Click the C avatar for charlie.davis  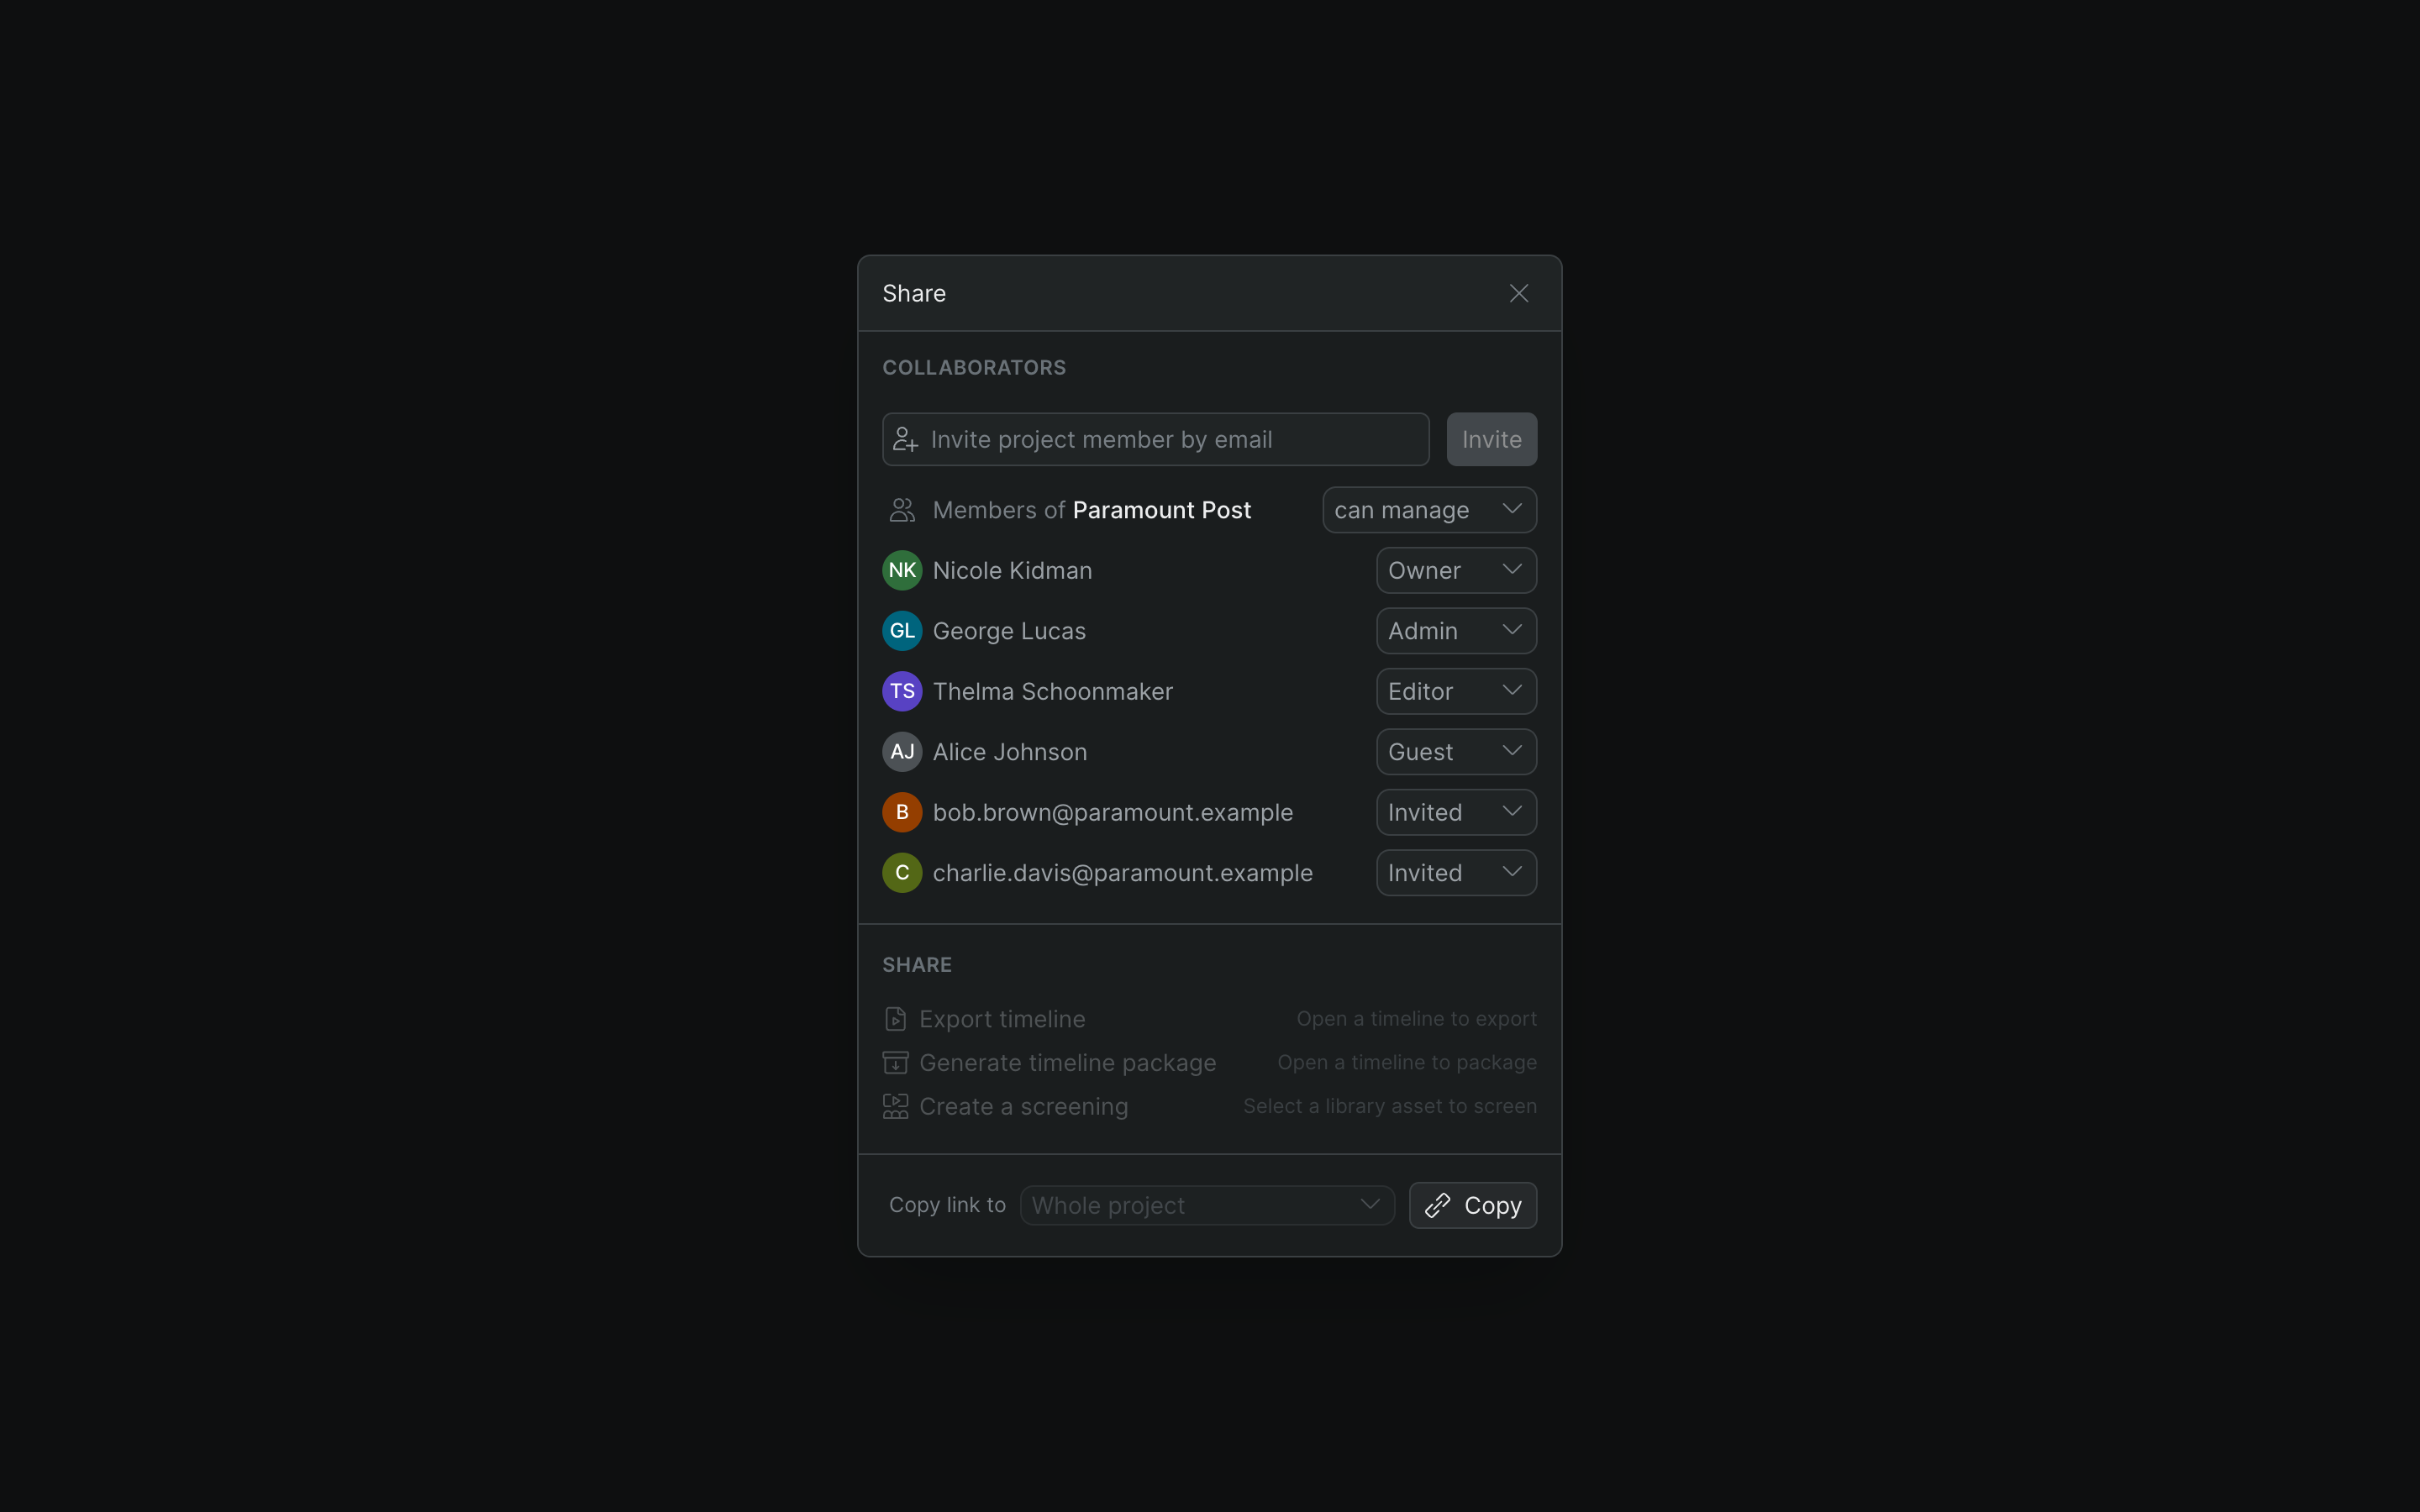coord(902,873)
